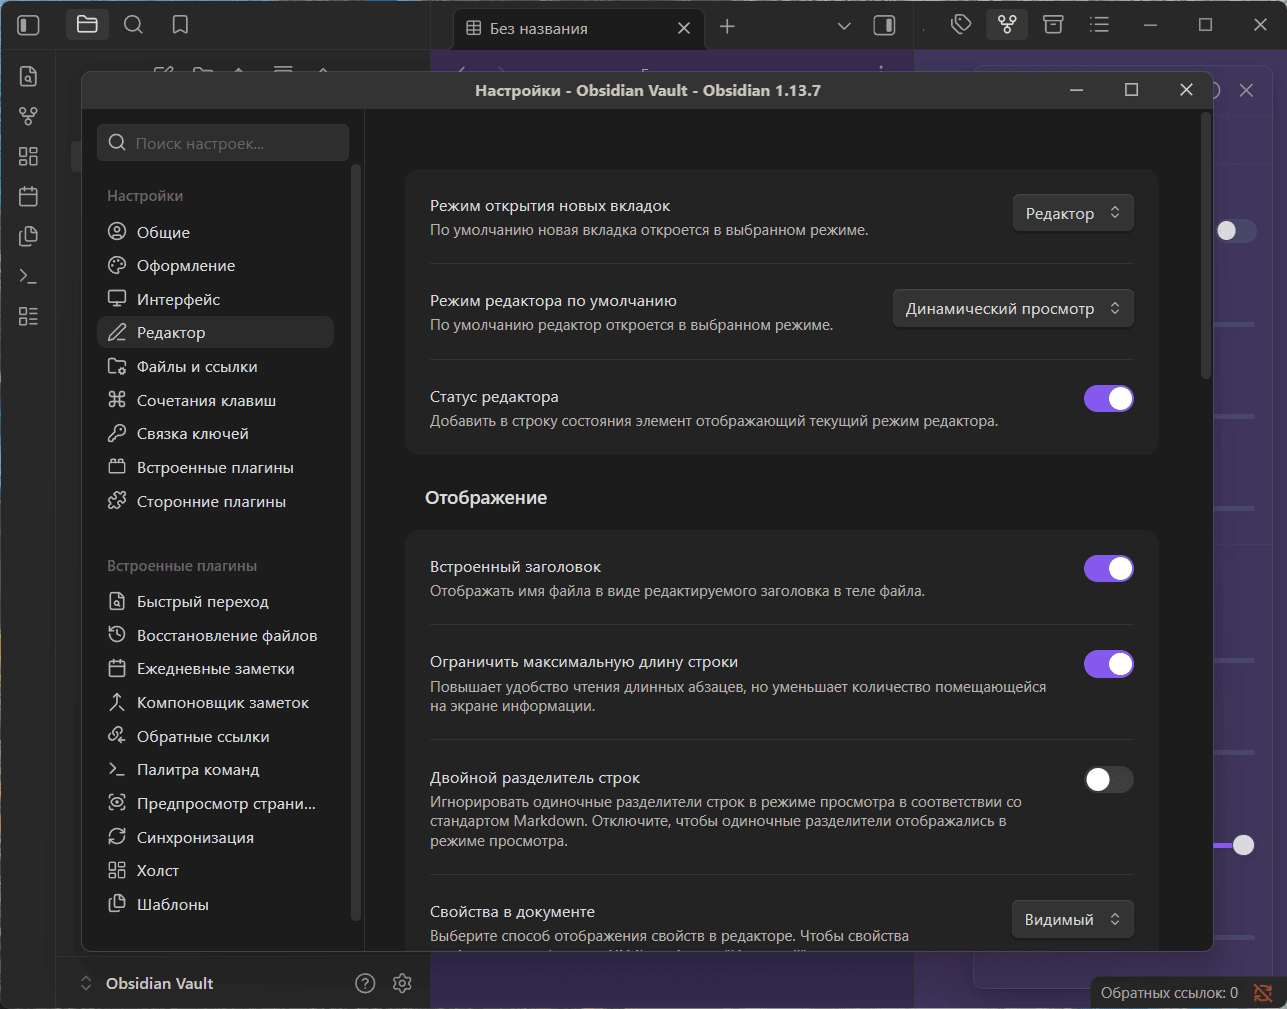
Task: Open 'Сторонние плагины' settings
Action: (216, 501)
